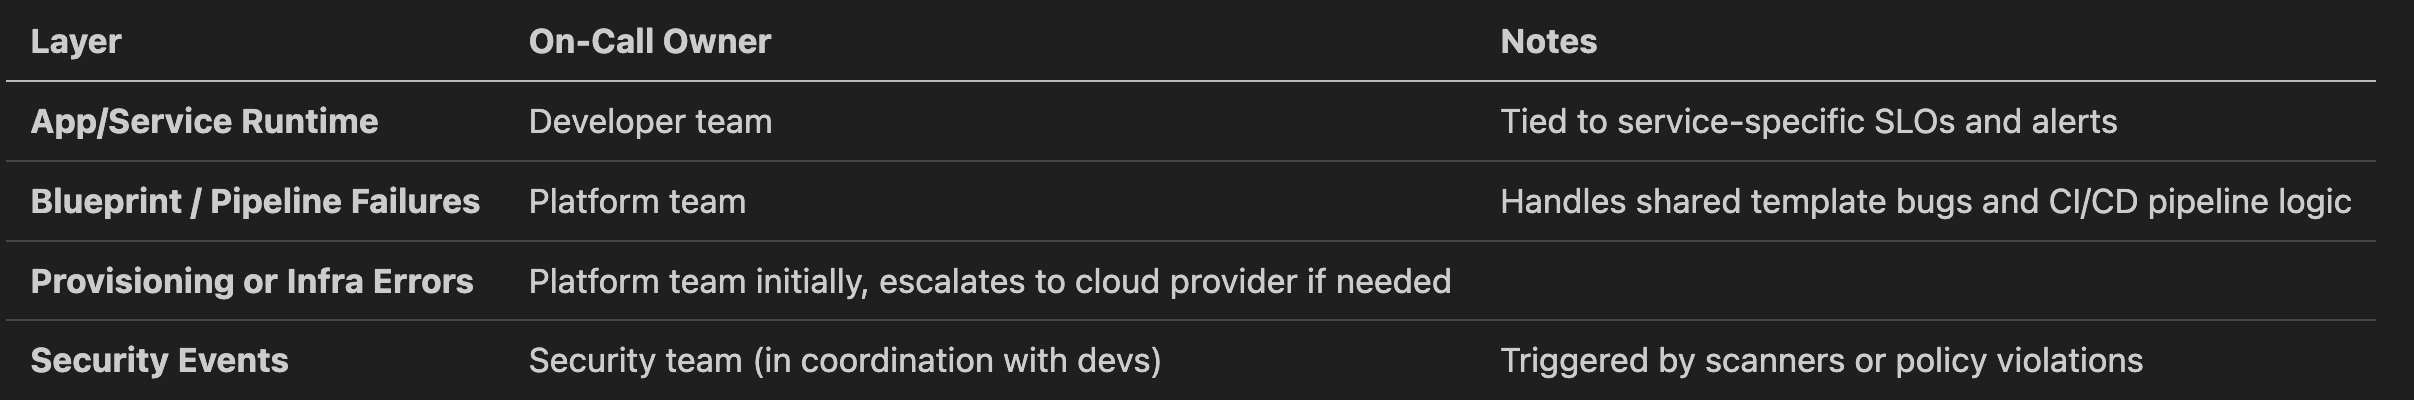Click the scanners or policy violations note

pos(1821,361)
